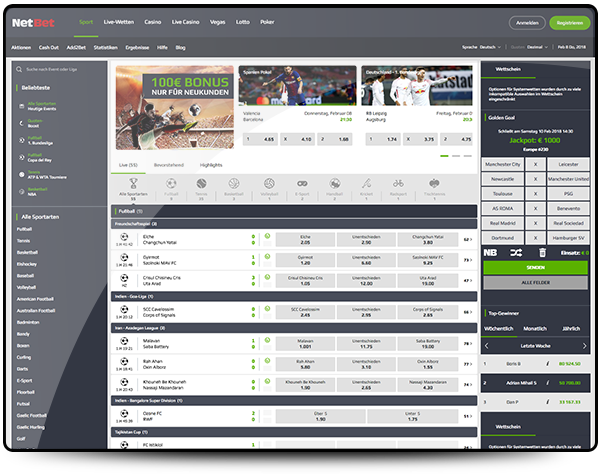Open NBA basketball icon in Beliebteste
The width and height of the screenshot is (600, 474).
[22, 192]
